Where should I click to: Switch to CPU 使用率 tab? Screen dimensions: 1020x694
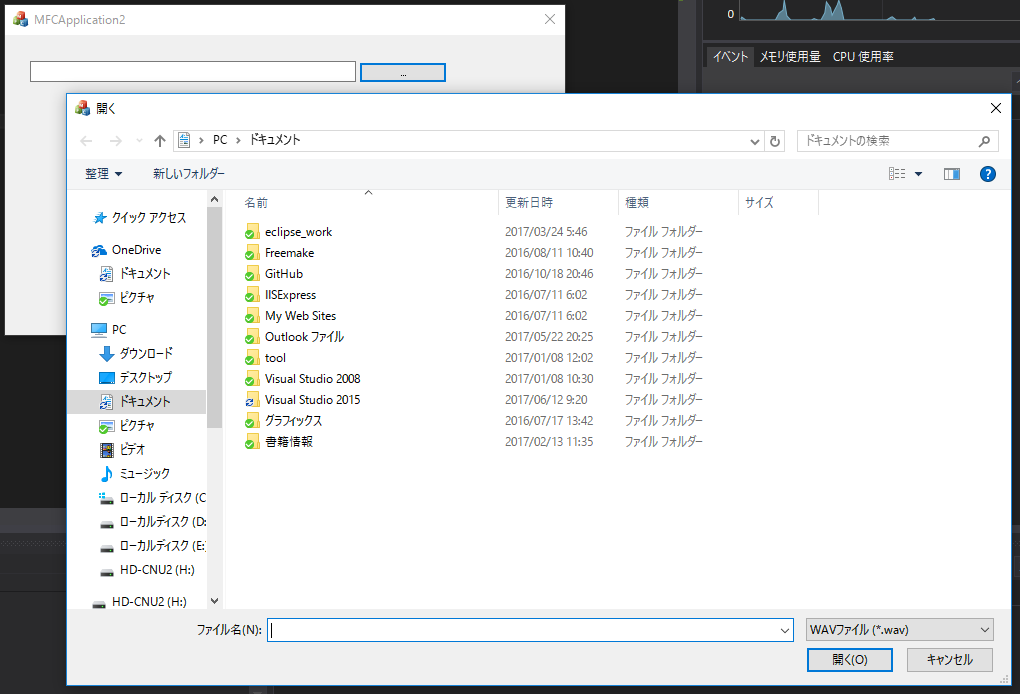pyautogui.click(x=863, y=57)
